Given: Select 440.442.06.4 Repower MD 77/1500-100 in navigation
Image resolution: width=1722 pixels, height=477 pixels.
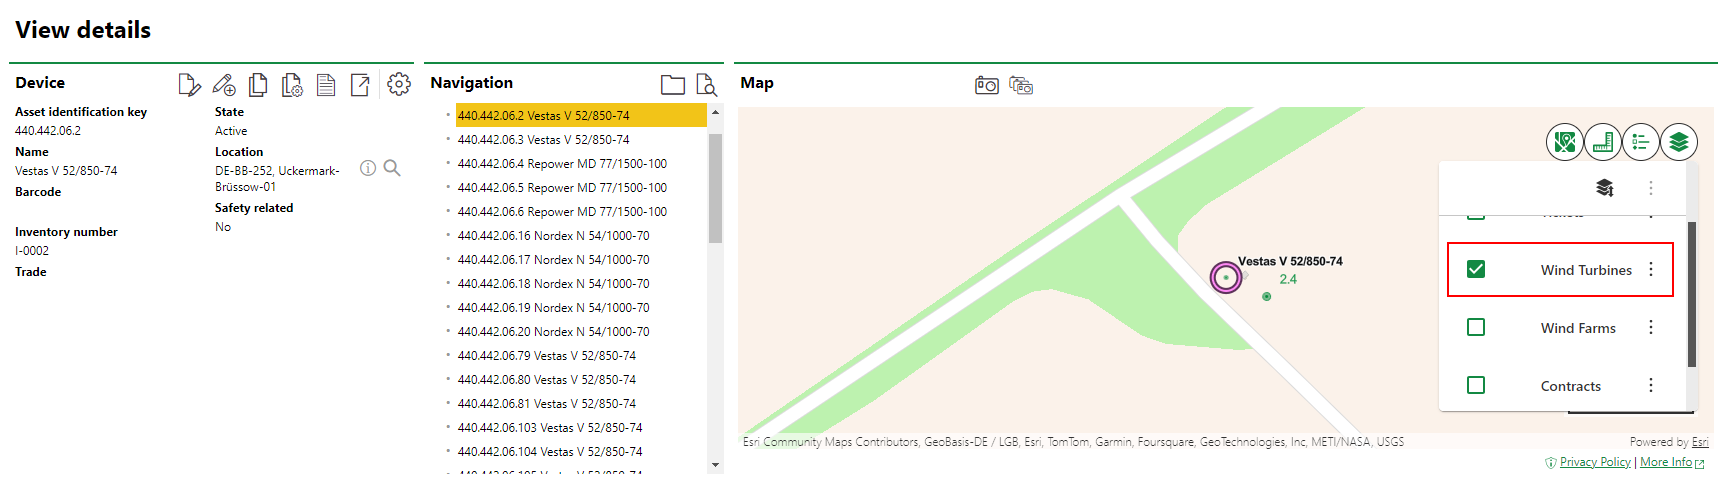Looking at the screenshot, I should pos(562,164).
